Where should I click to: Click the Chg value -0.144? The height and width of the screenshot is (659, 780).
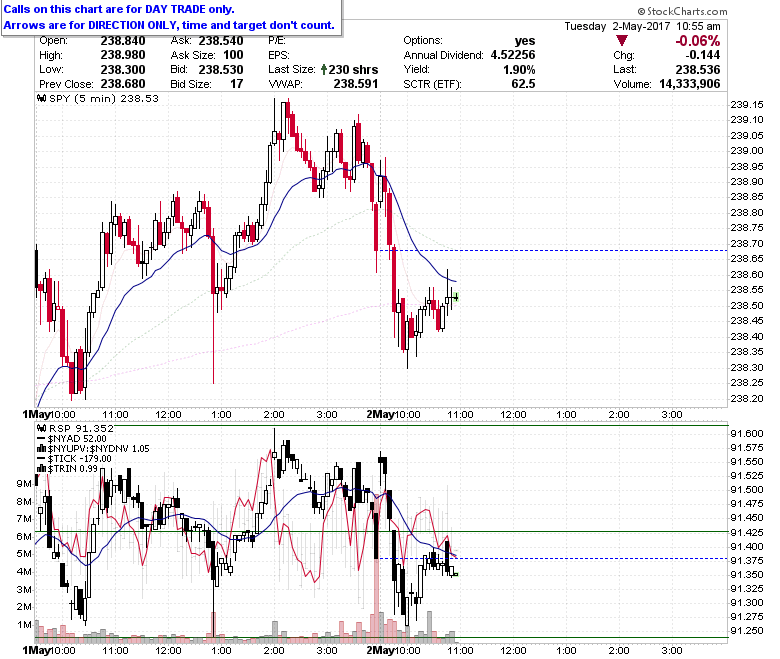(702, 55)
